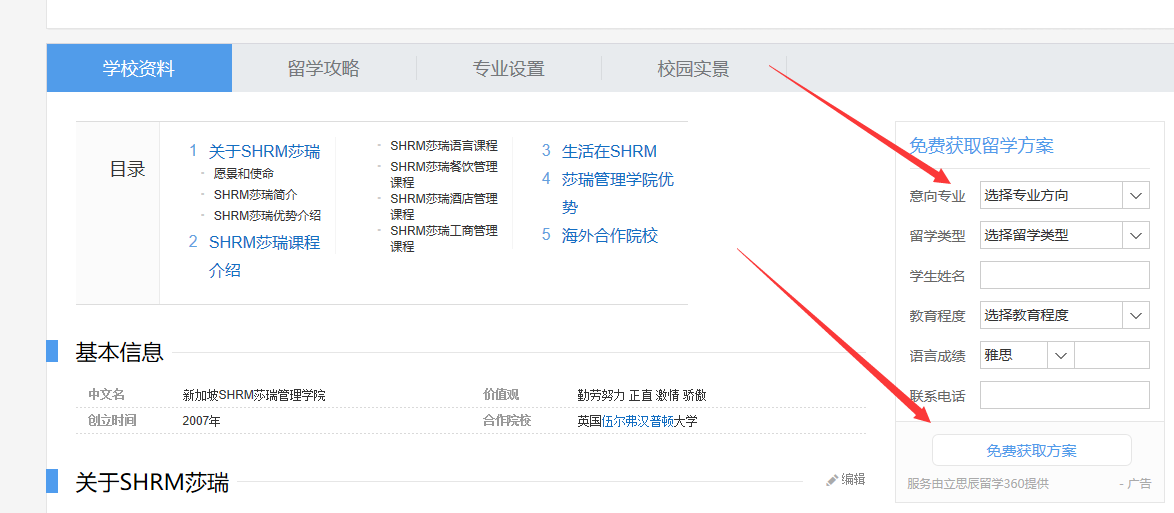Jump to SHRM莎瑞课程介绍 section
This screenshot has width=1174, height=513.
[264, 256]
